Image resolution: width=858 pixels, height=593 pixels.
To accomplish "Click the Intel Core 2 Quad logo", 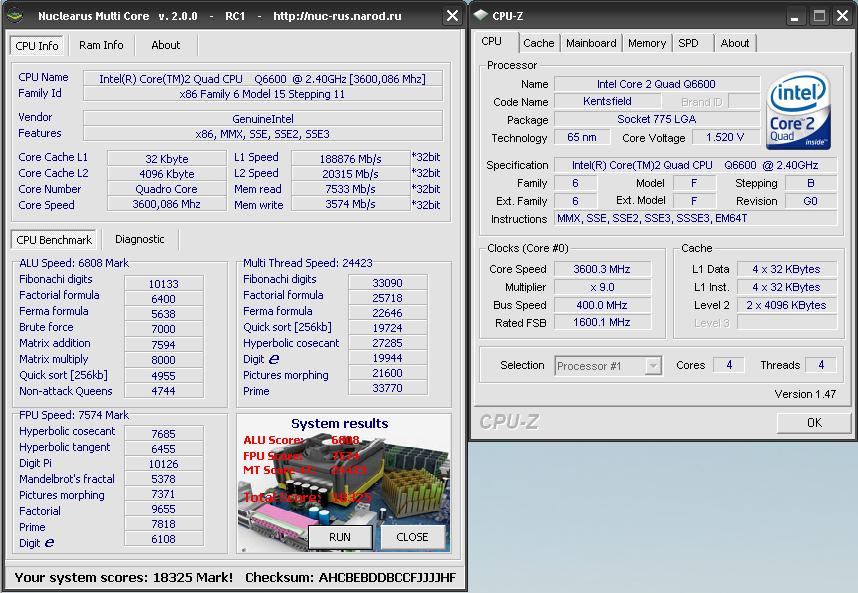I will [x=799, y=111].
